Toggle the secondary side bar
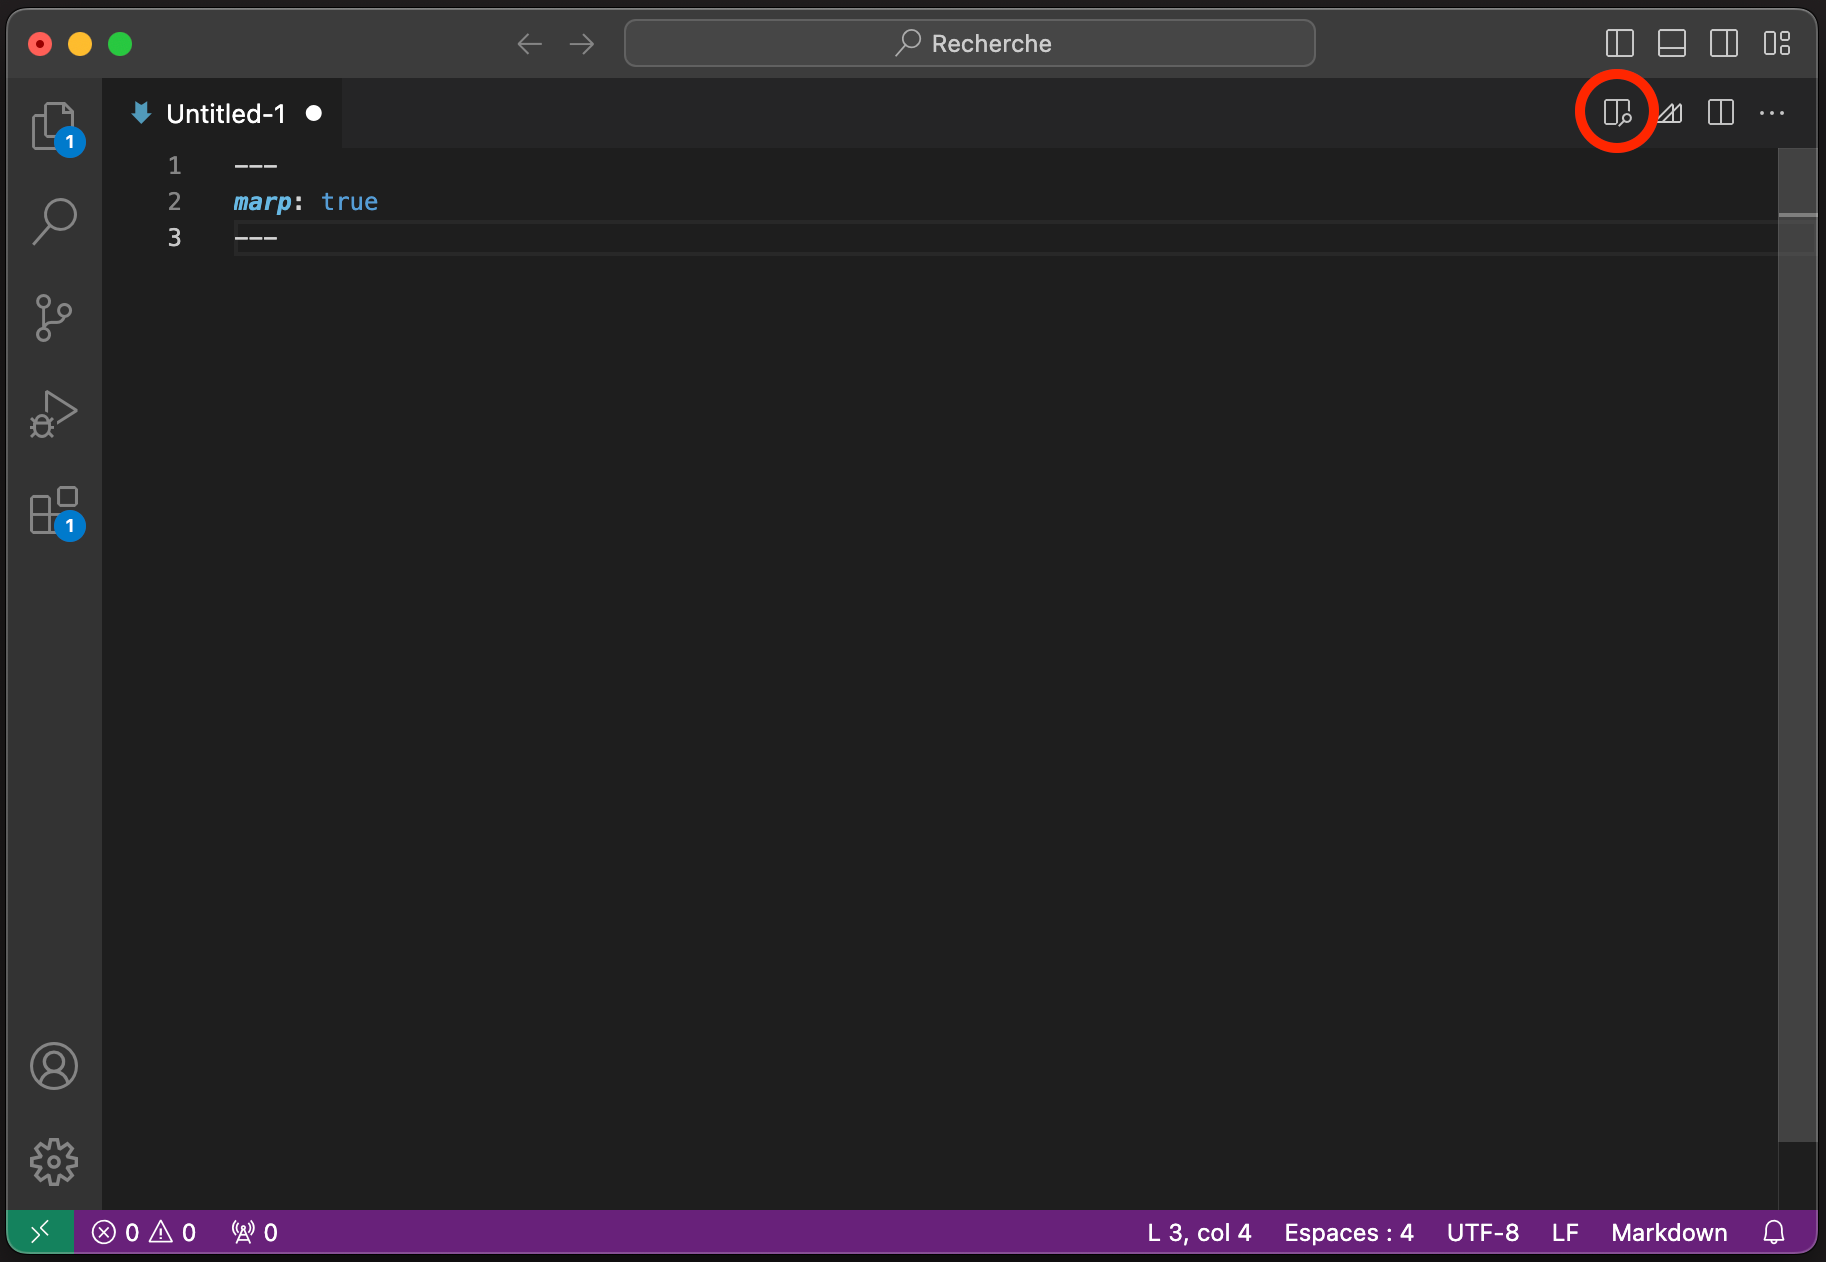 tap(1724, 43)
